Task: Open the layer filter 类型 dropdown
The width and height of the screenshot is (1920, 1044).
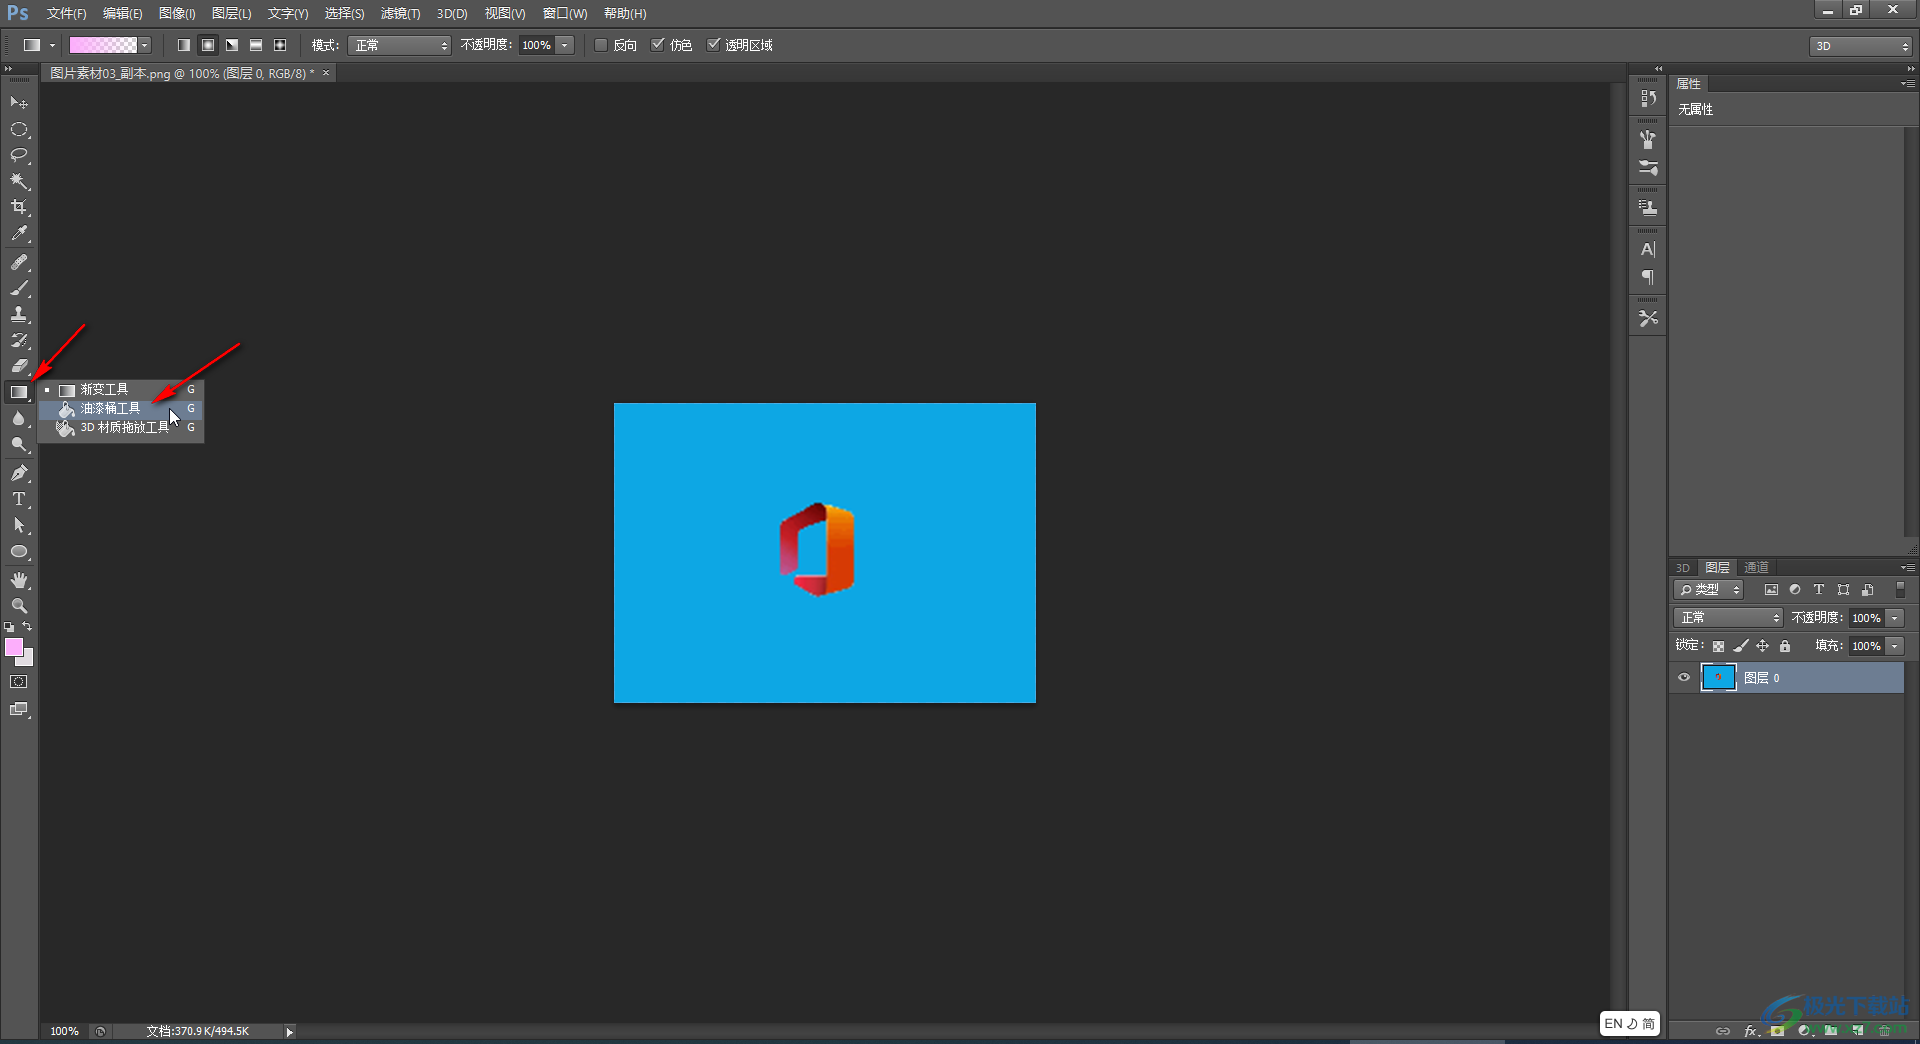Action: [x=1709, y=590]
